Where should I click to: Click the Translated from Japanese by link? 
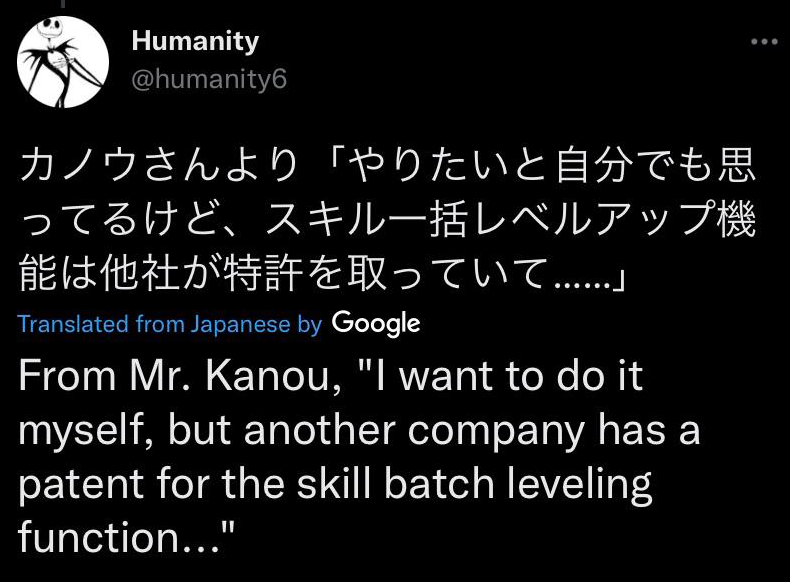coord(170,324)
